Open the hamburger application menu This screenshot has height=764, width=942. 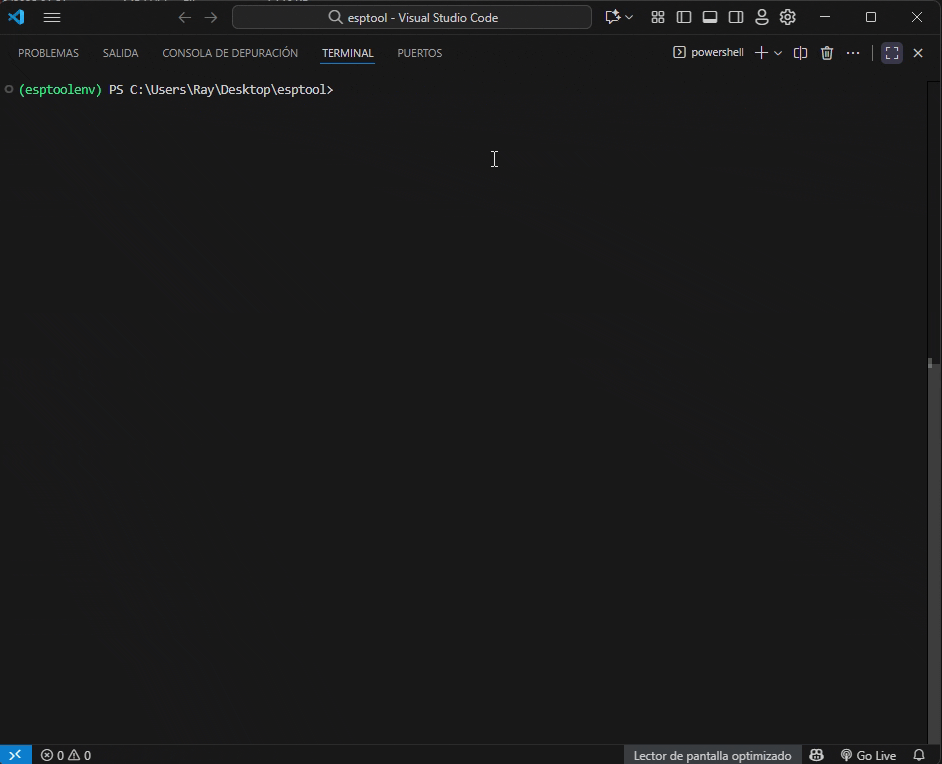click(x=52, y=17)
